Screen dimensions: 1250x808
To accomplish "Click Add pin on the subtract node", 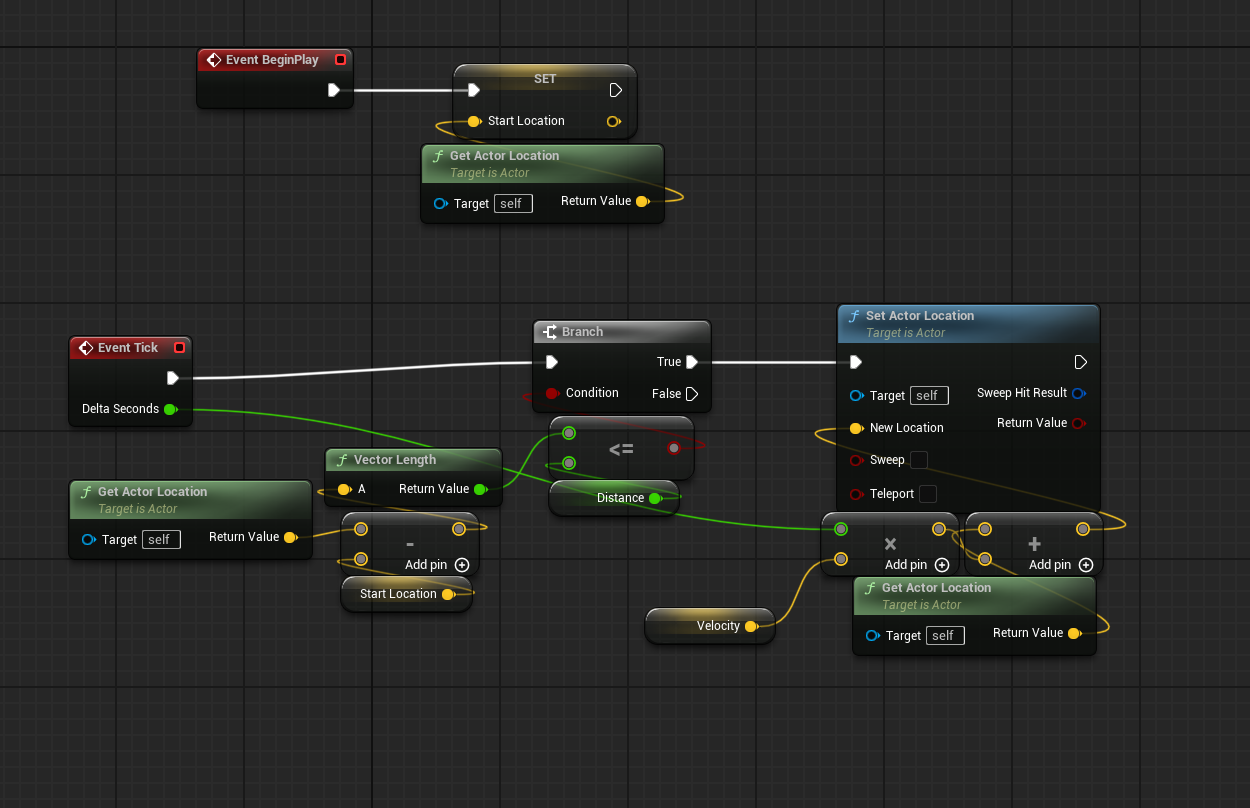I will [437, 565].
